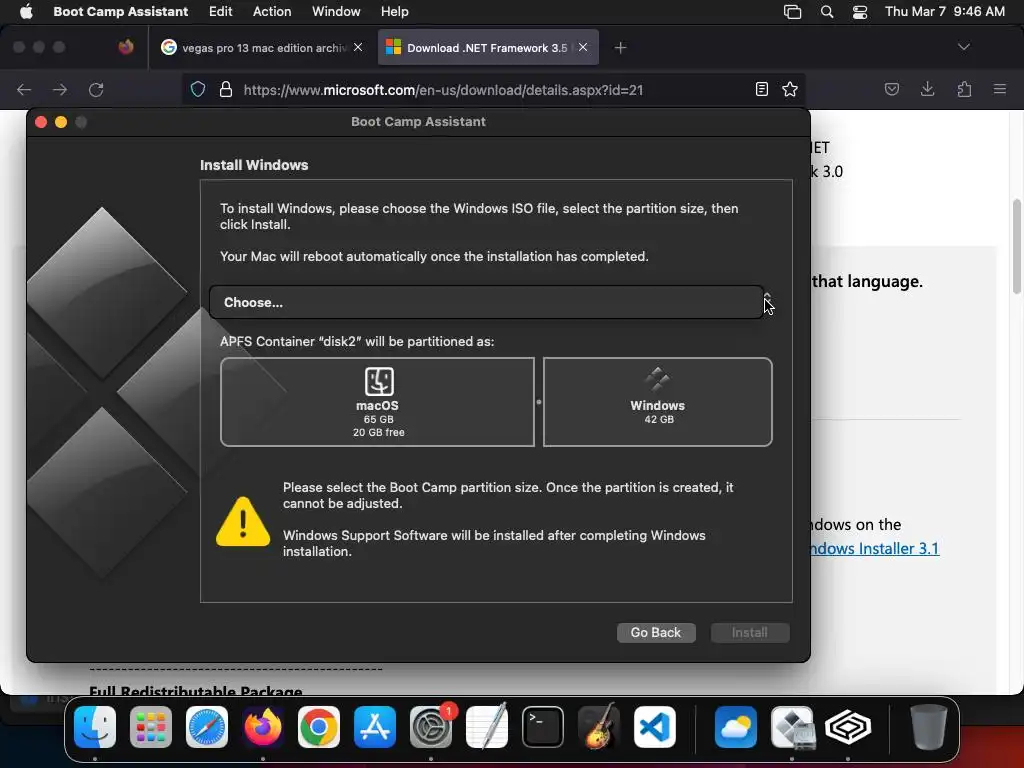1024x768 pixels.
Task: Open TextEdit from the Dock
Action: (x=487, y=727)
